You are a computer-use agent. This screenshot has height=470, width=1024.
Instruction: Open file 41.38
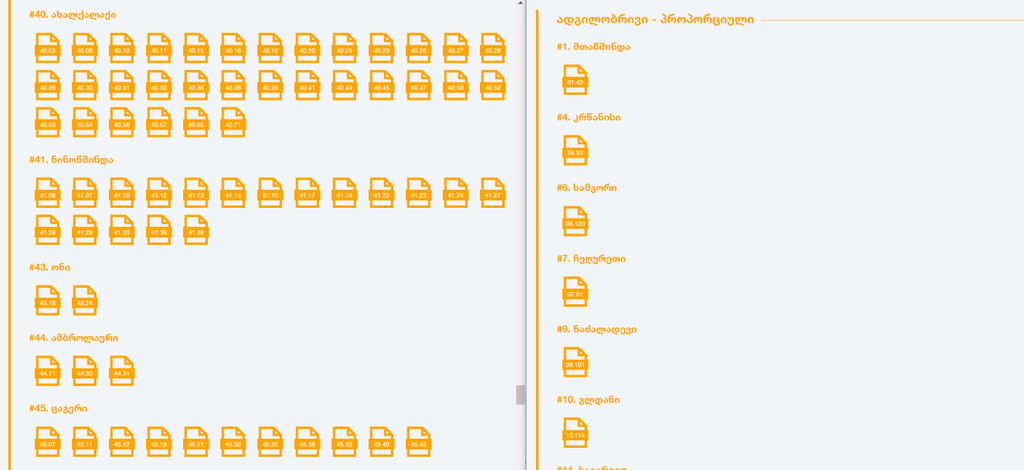[x=197, y=230]
